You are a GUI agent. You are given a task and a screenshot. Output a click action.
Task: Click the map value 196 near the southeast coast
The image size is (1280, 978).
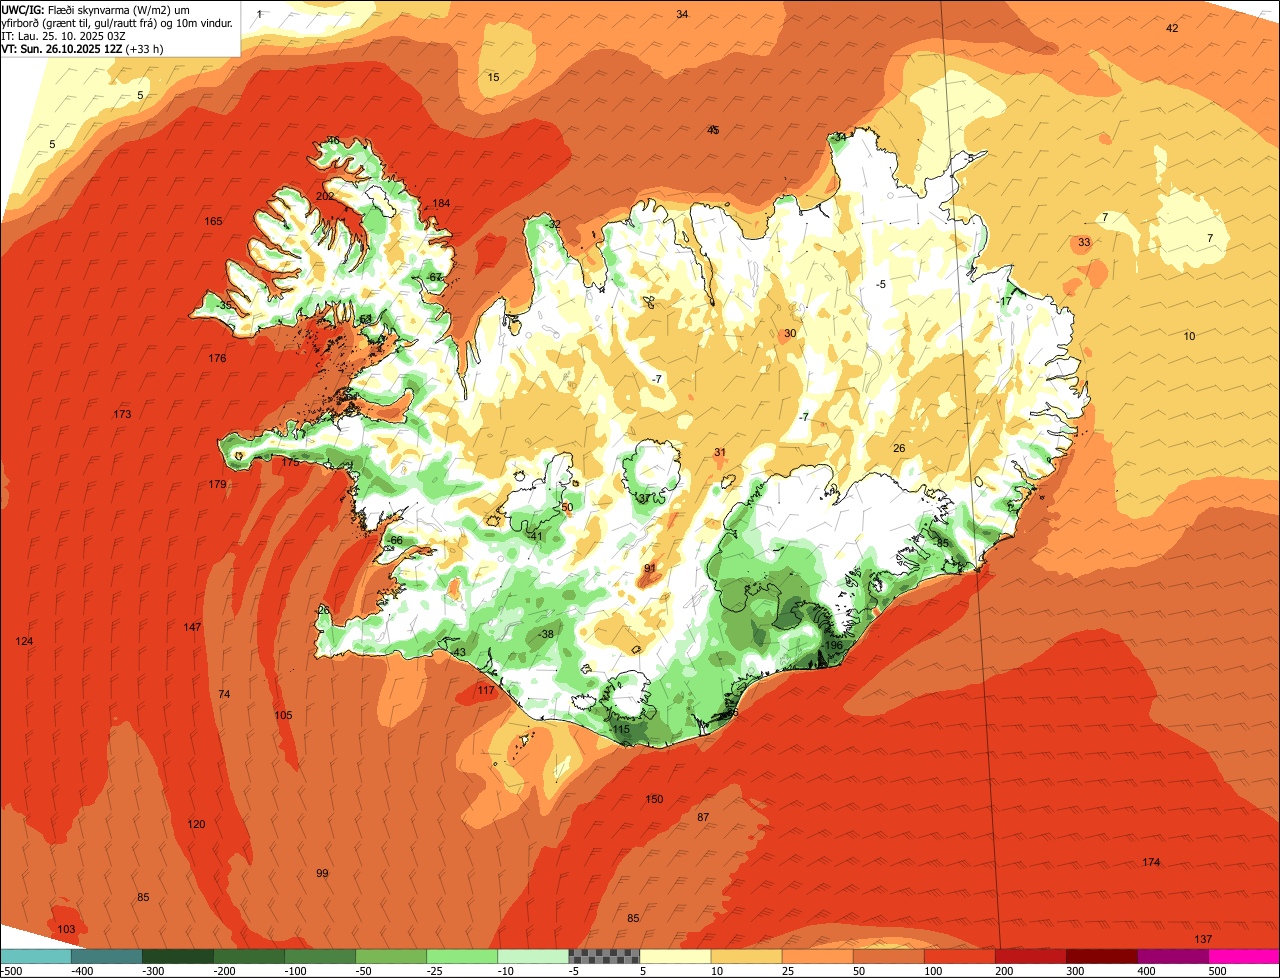(834, 645)
